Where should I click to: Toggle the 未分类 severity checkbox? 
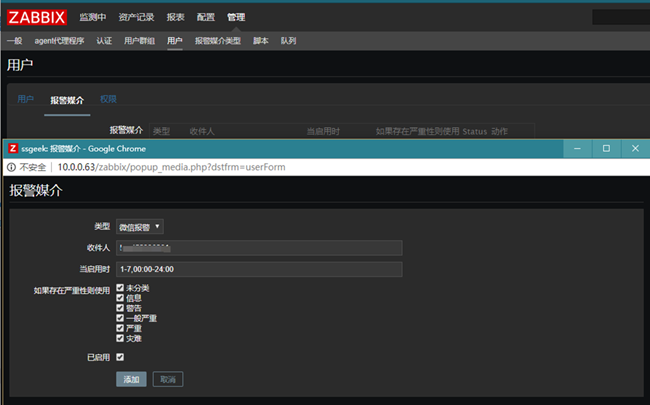(120, 288)
